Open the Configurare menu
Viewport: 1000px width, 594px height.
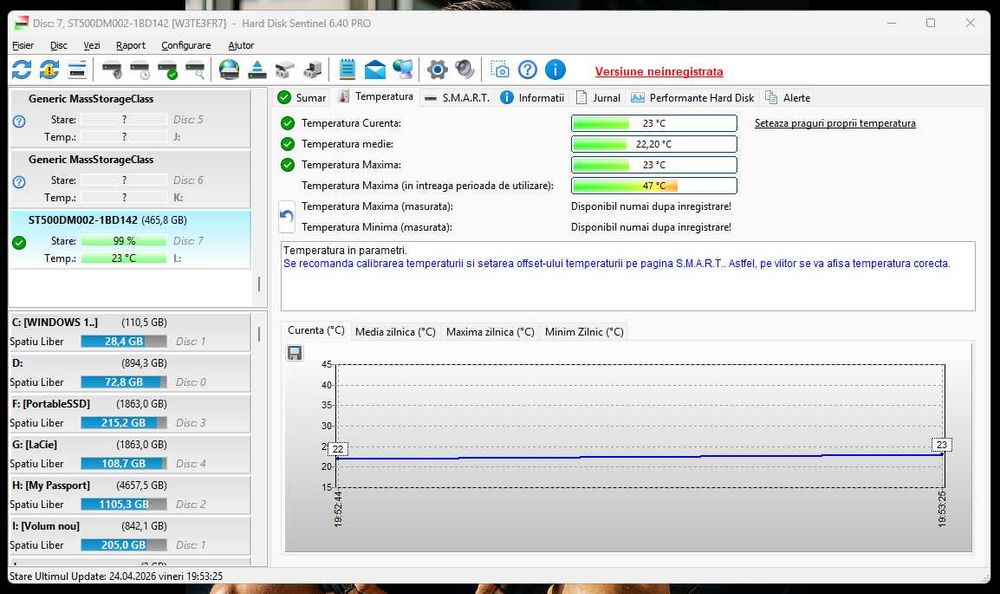(x=186, y=45)
